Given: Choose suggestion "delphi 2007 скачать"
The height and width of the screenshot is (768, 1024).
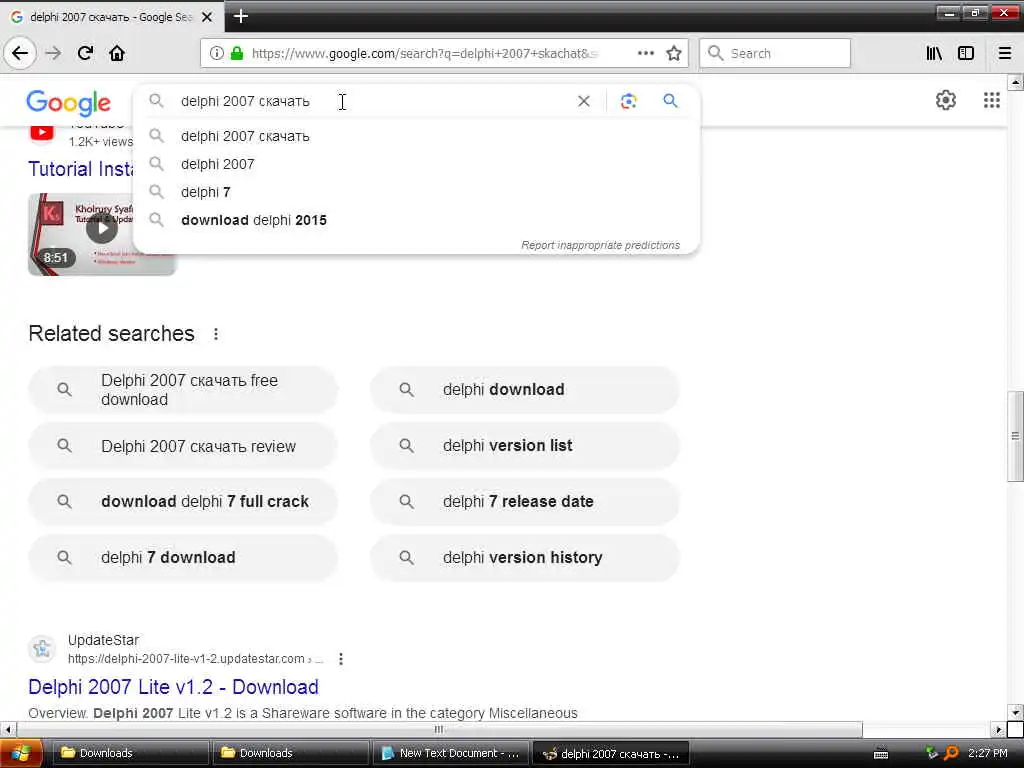Looking at the screenshot, I should 417,136.
